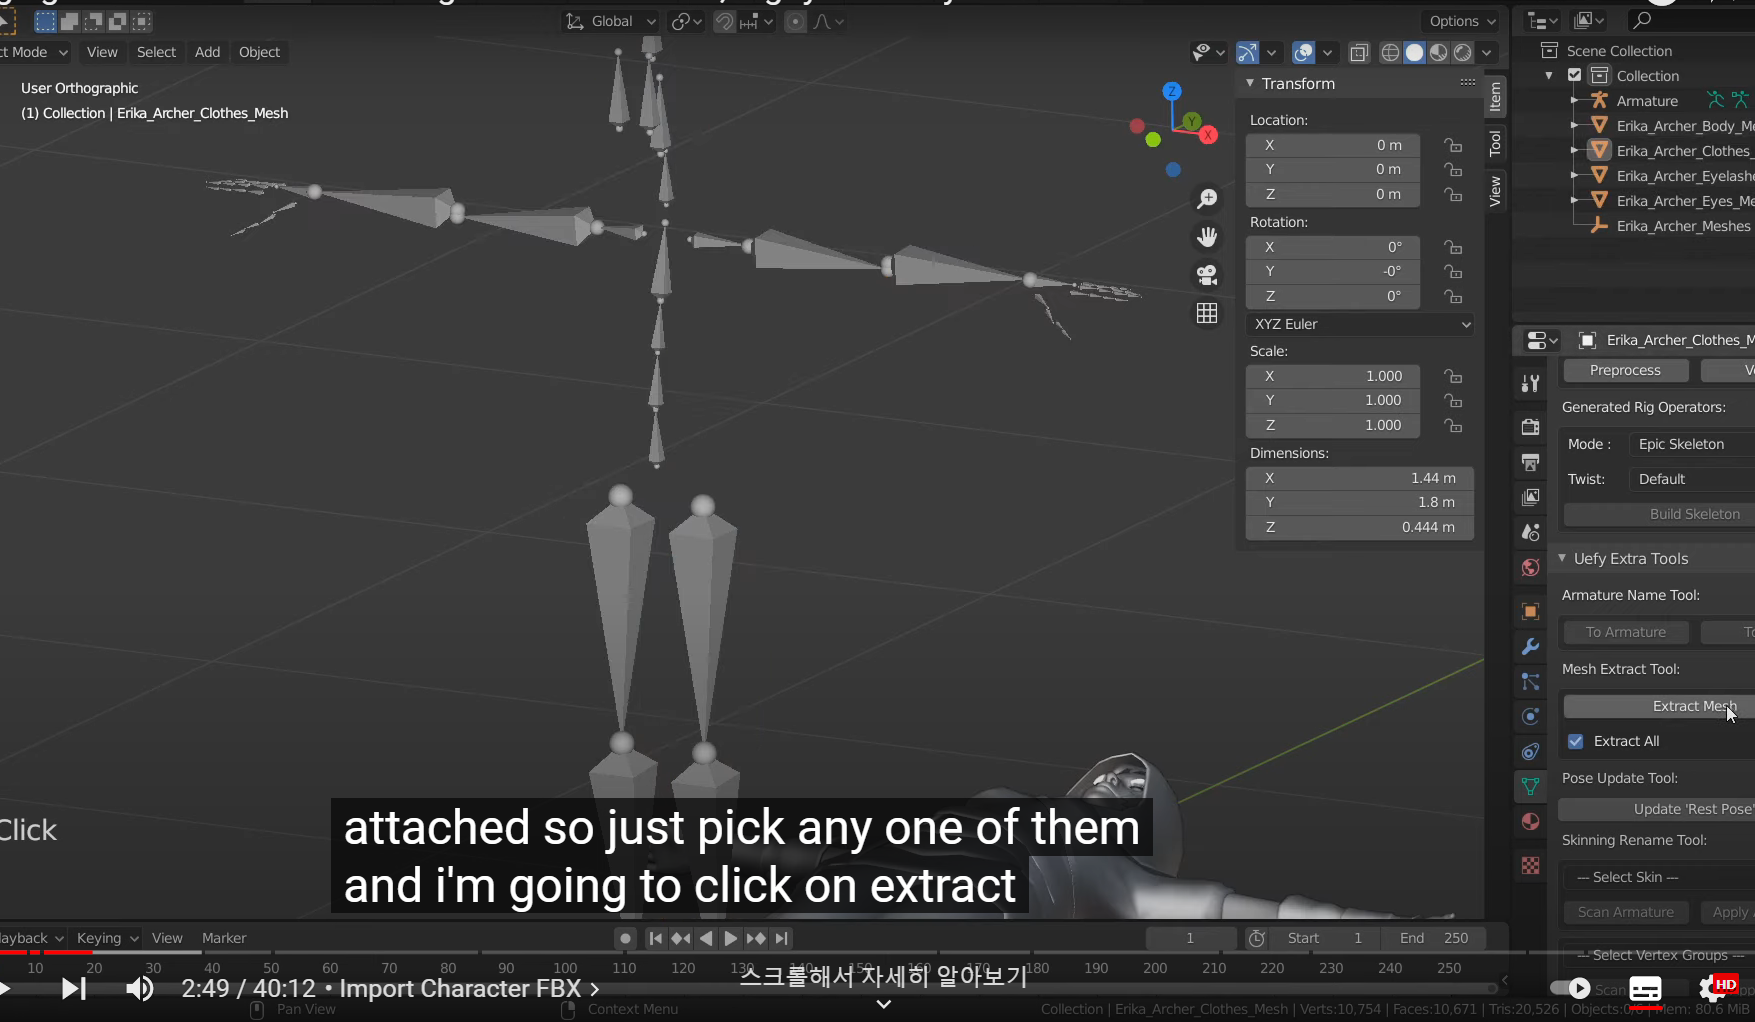
Task: Open the Modifiers wrench icon
Action: 1530,646
